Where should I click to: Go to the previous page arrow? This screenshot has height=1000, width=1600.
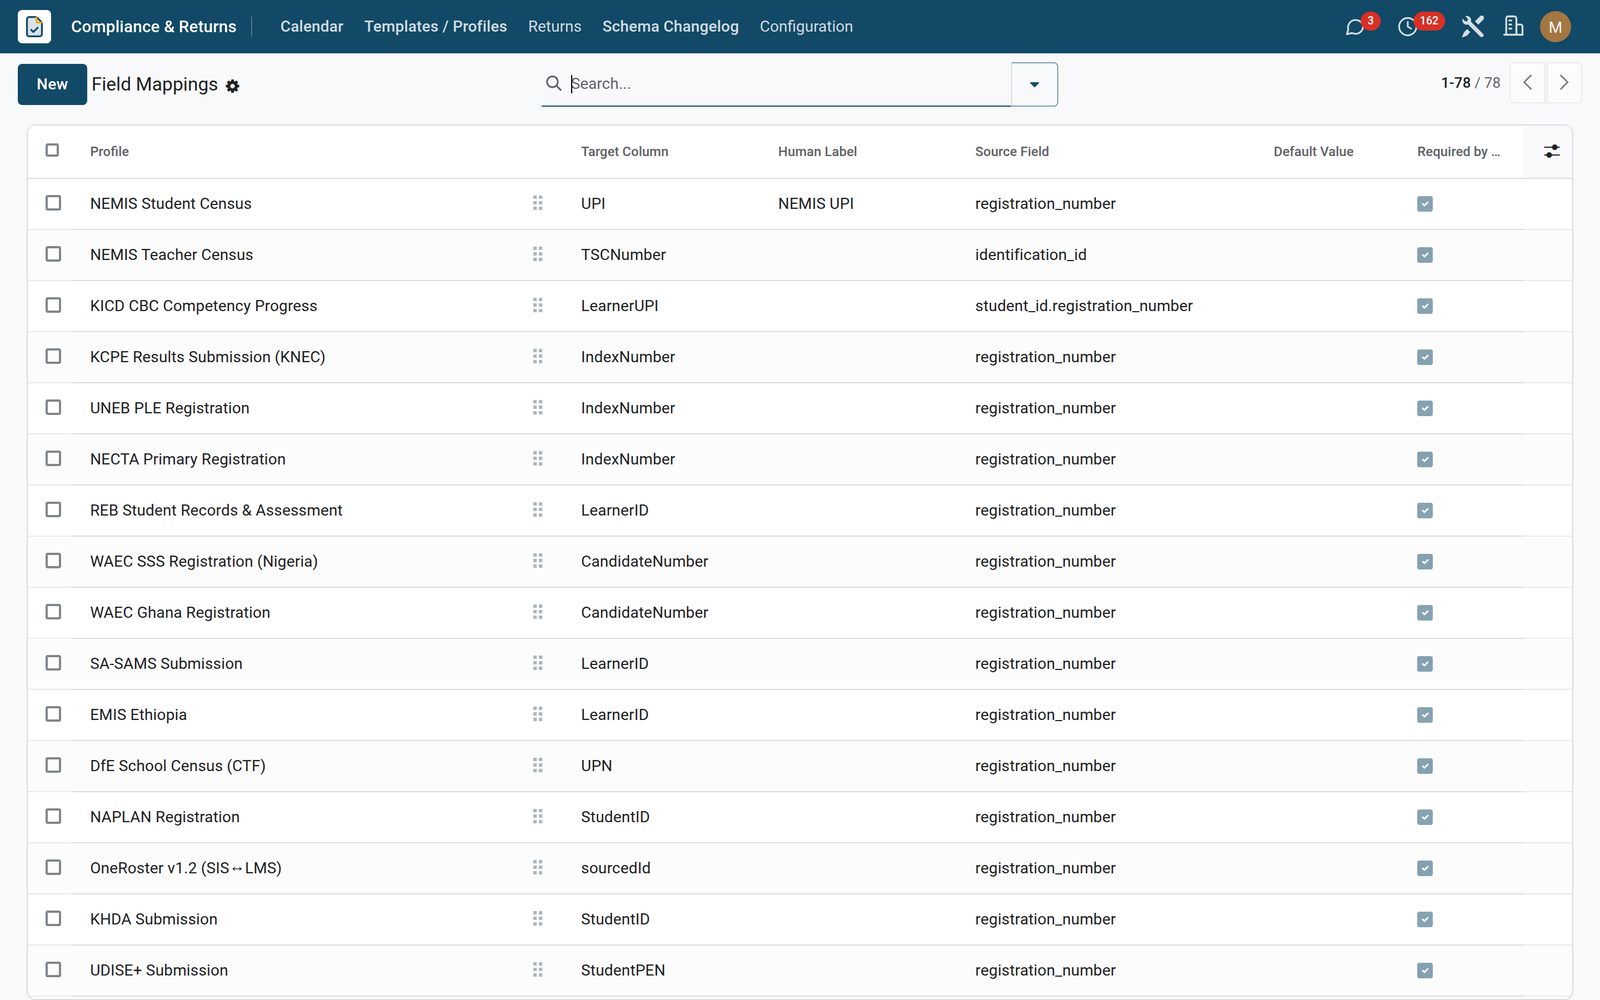[1528, 83]
